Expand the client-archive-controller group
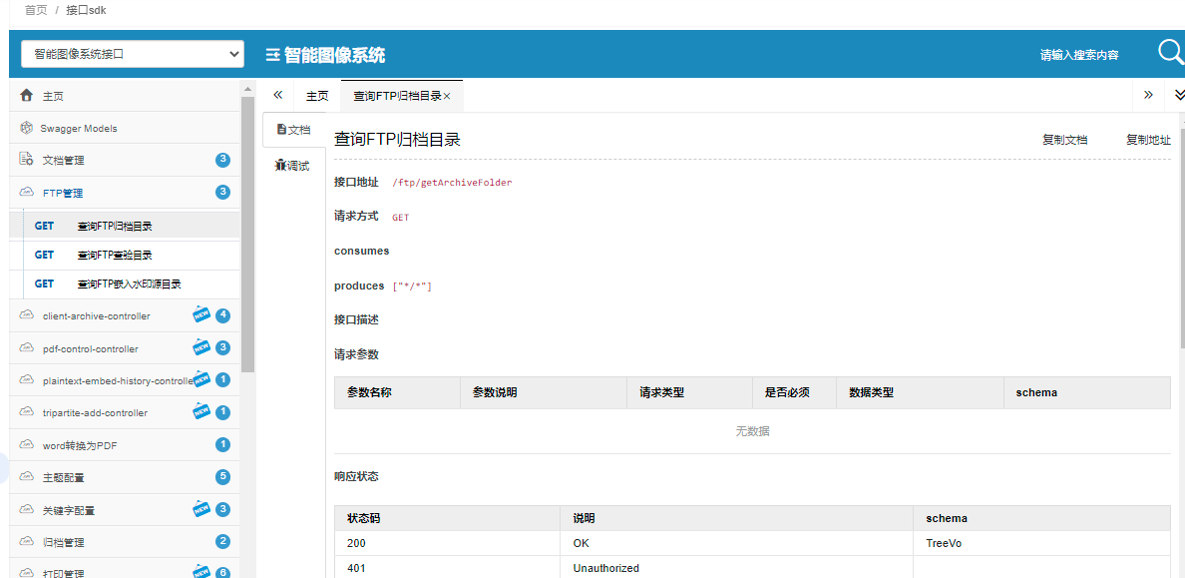Image resolution: width=1185 pixels, height=578 pixels. (96, 316)
